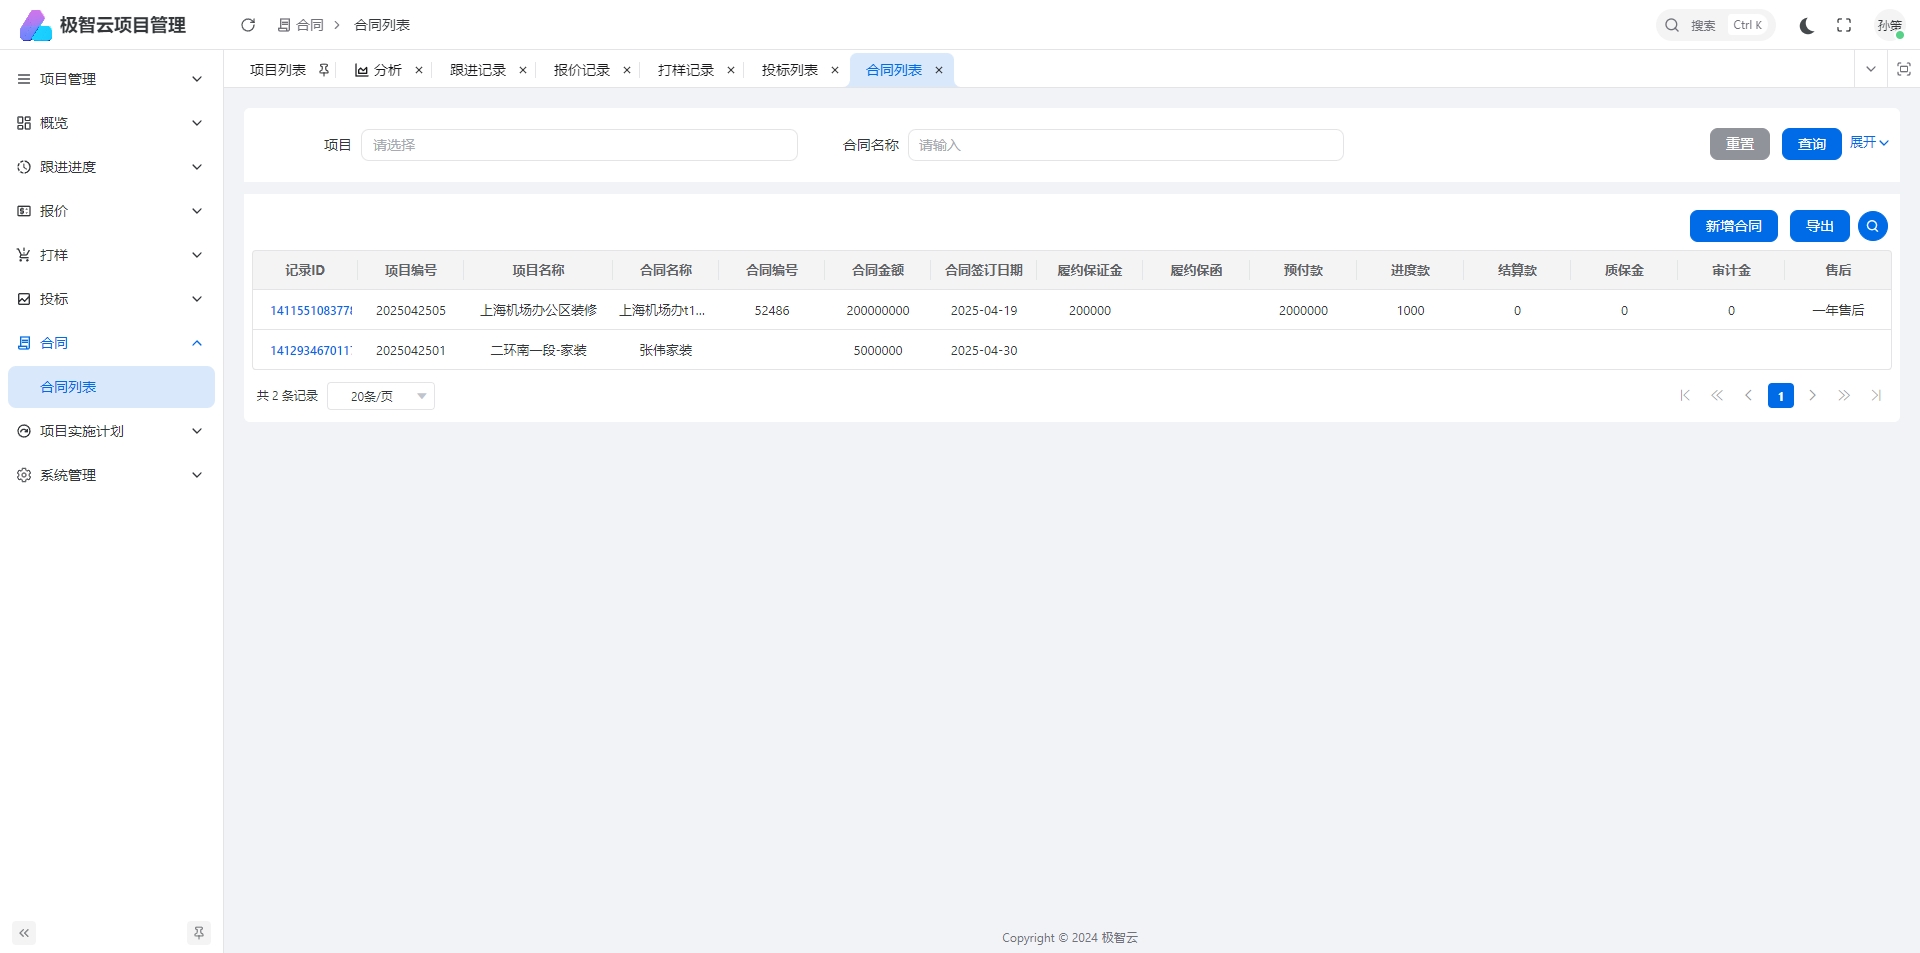The width and height of the screenshot is (1920, 953).
Task: Click the round blue search icon button
Action: 1872,226
